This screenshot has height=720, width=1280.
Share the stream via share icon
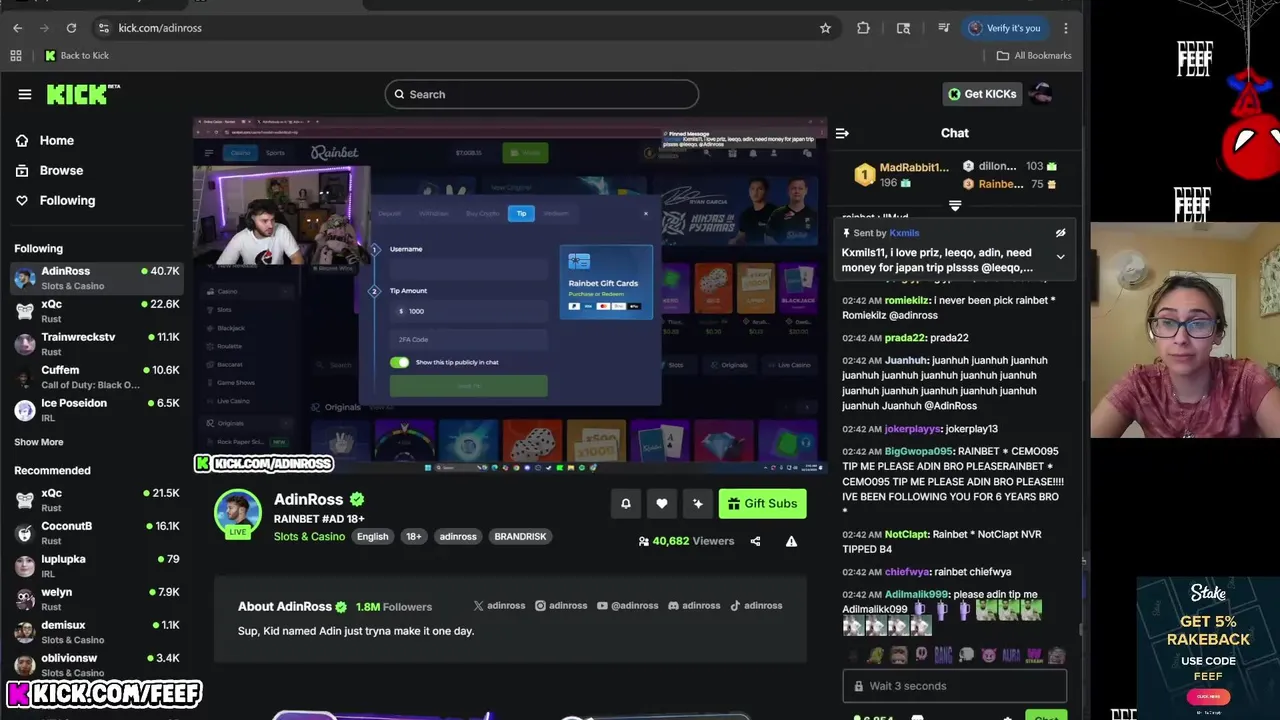click(755, 541)
